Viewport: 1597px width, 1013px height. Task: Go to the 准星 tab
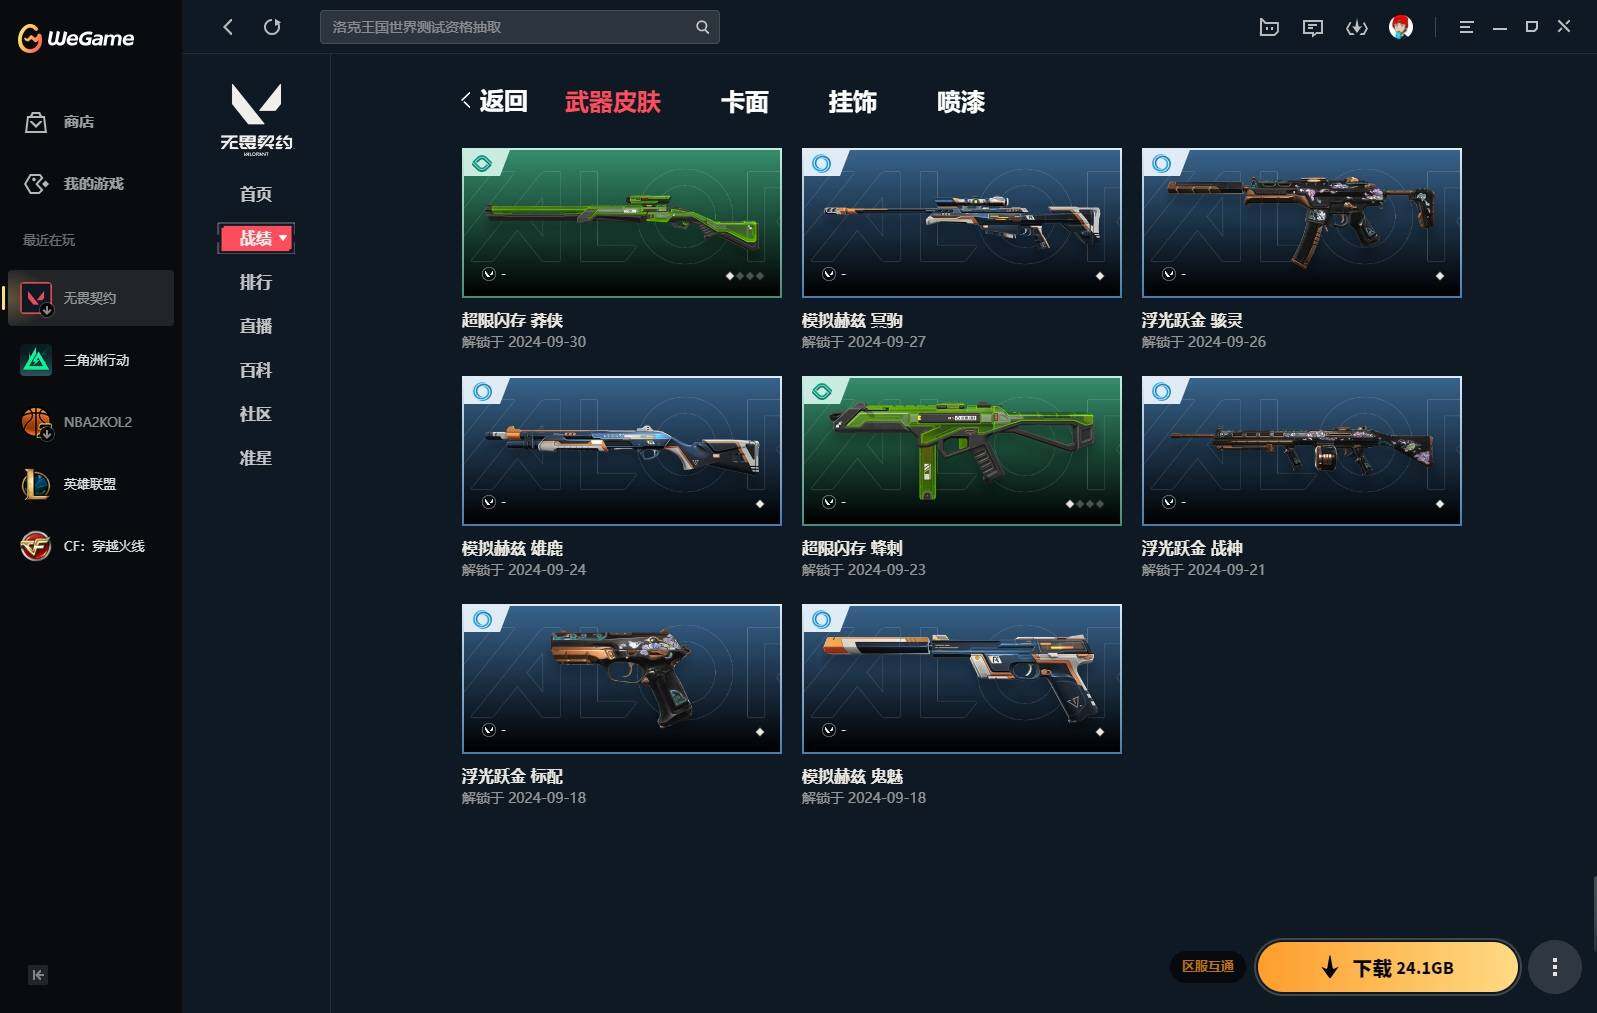click(256, 458)
